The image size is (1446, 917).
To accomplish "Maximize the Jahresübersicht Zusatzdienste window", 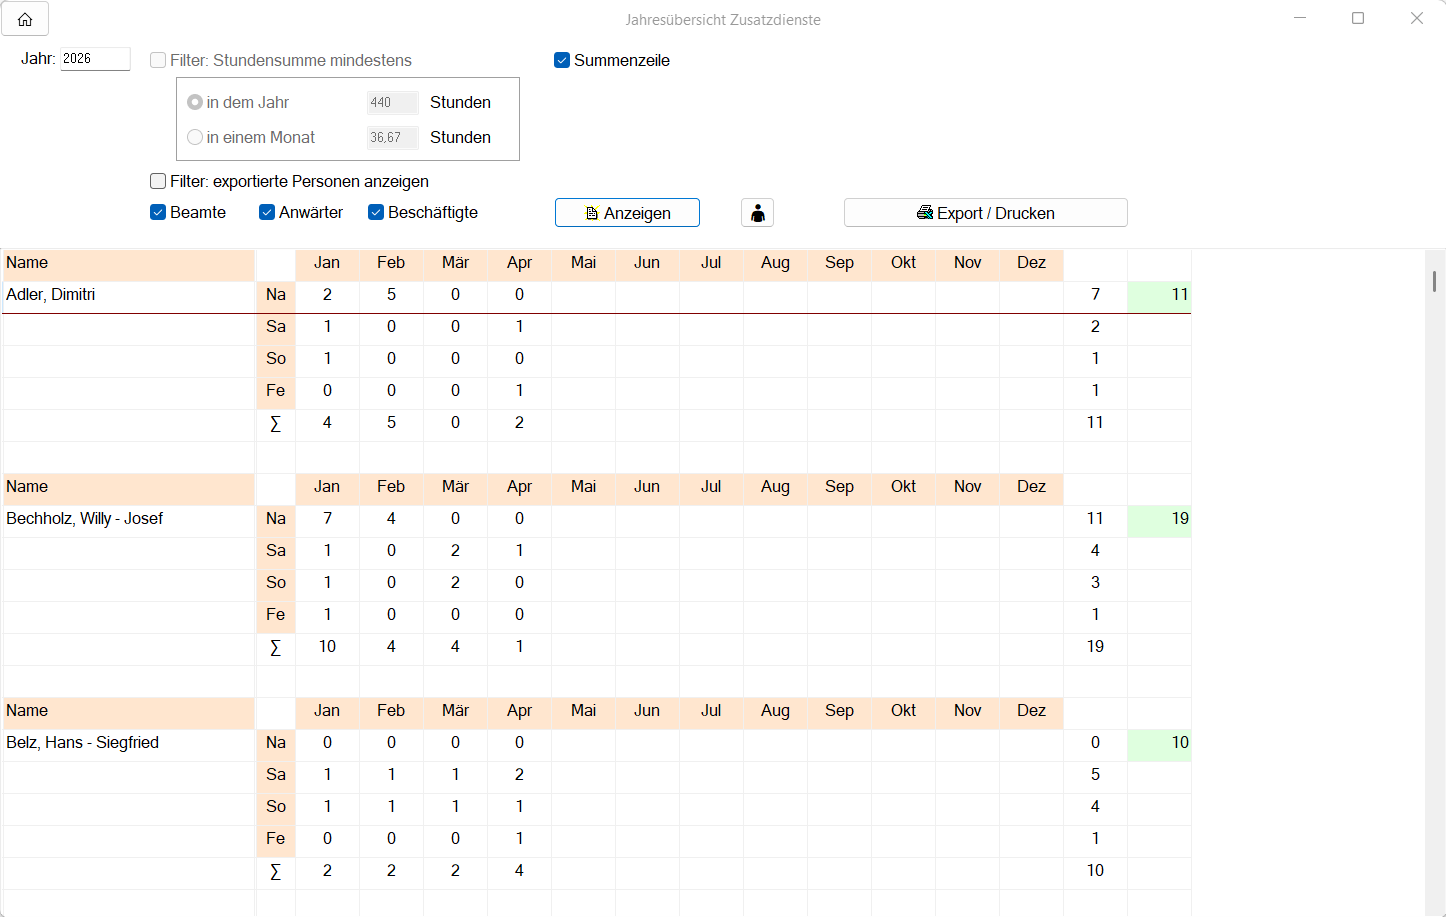I will pos(1358,18).
